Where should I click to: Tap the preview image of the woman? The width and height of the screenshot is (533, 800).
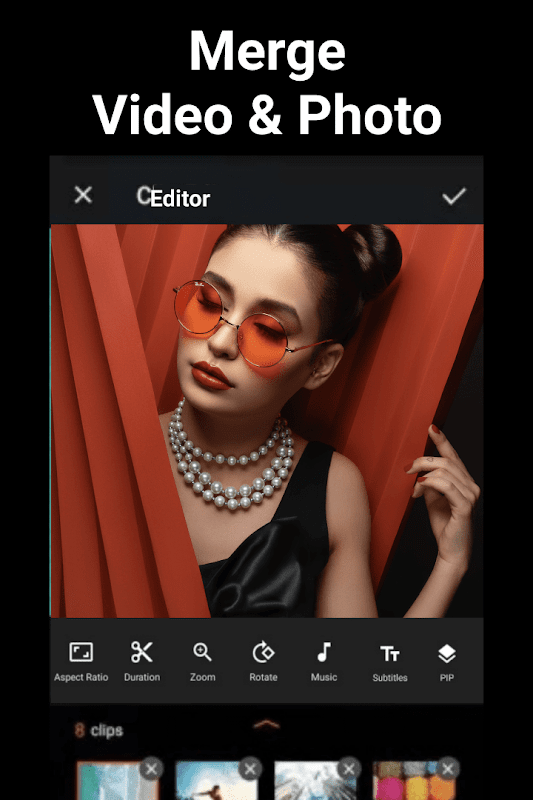(267, 421)
